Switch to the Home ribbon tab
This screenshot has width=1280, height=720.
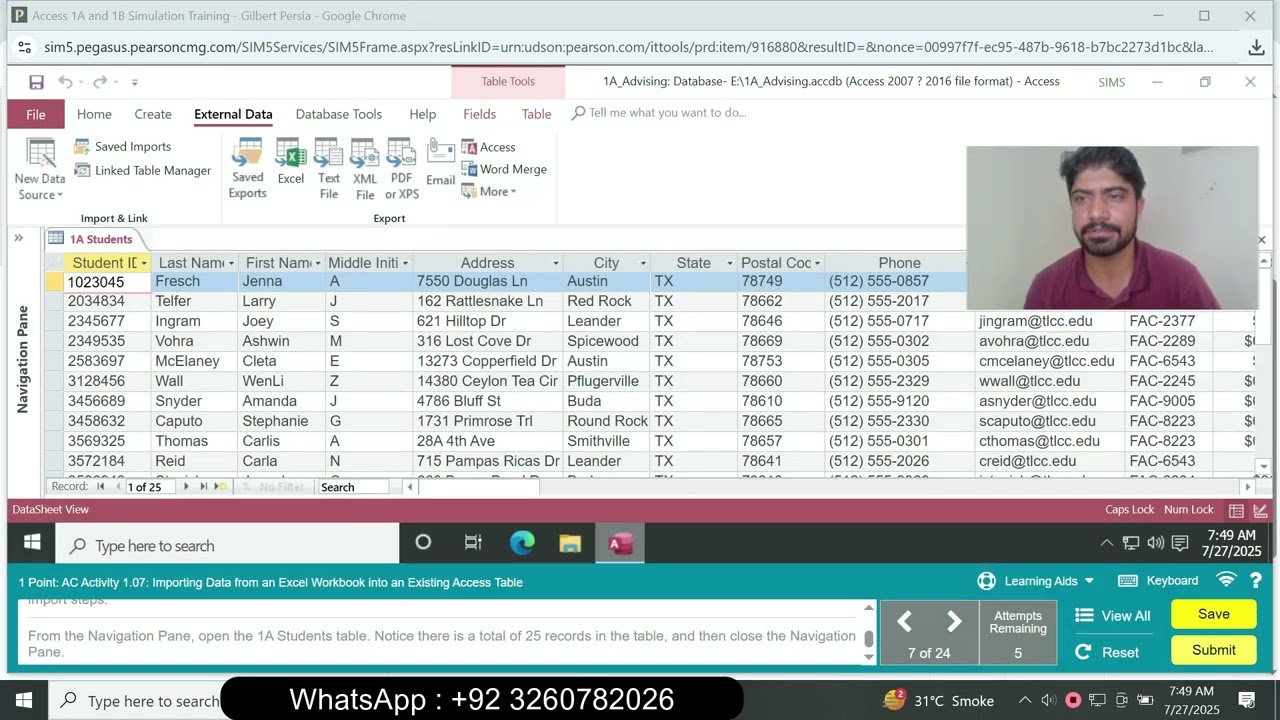94,114
